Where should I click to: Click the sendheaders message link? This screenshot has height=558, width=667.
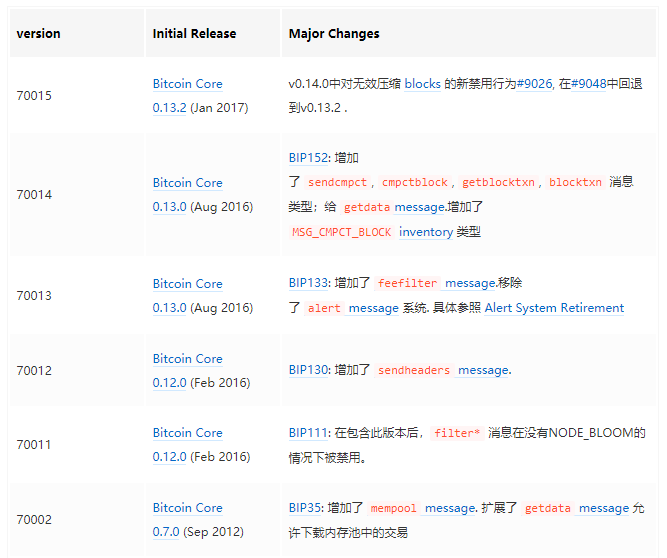[442, 370]
